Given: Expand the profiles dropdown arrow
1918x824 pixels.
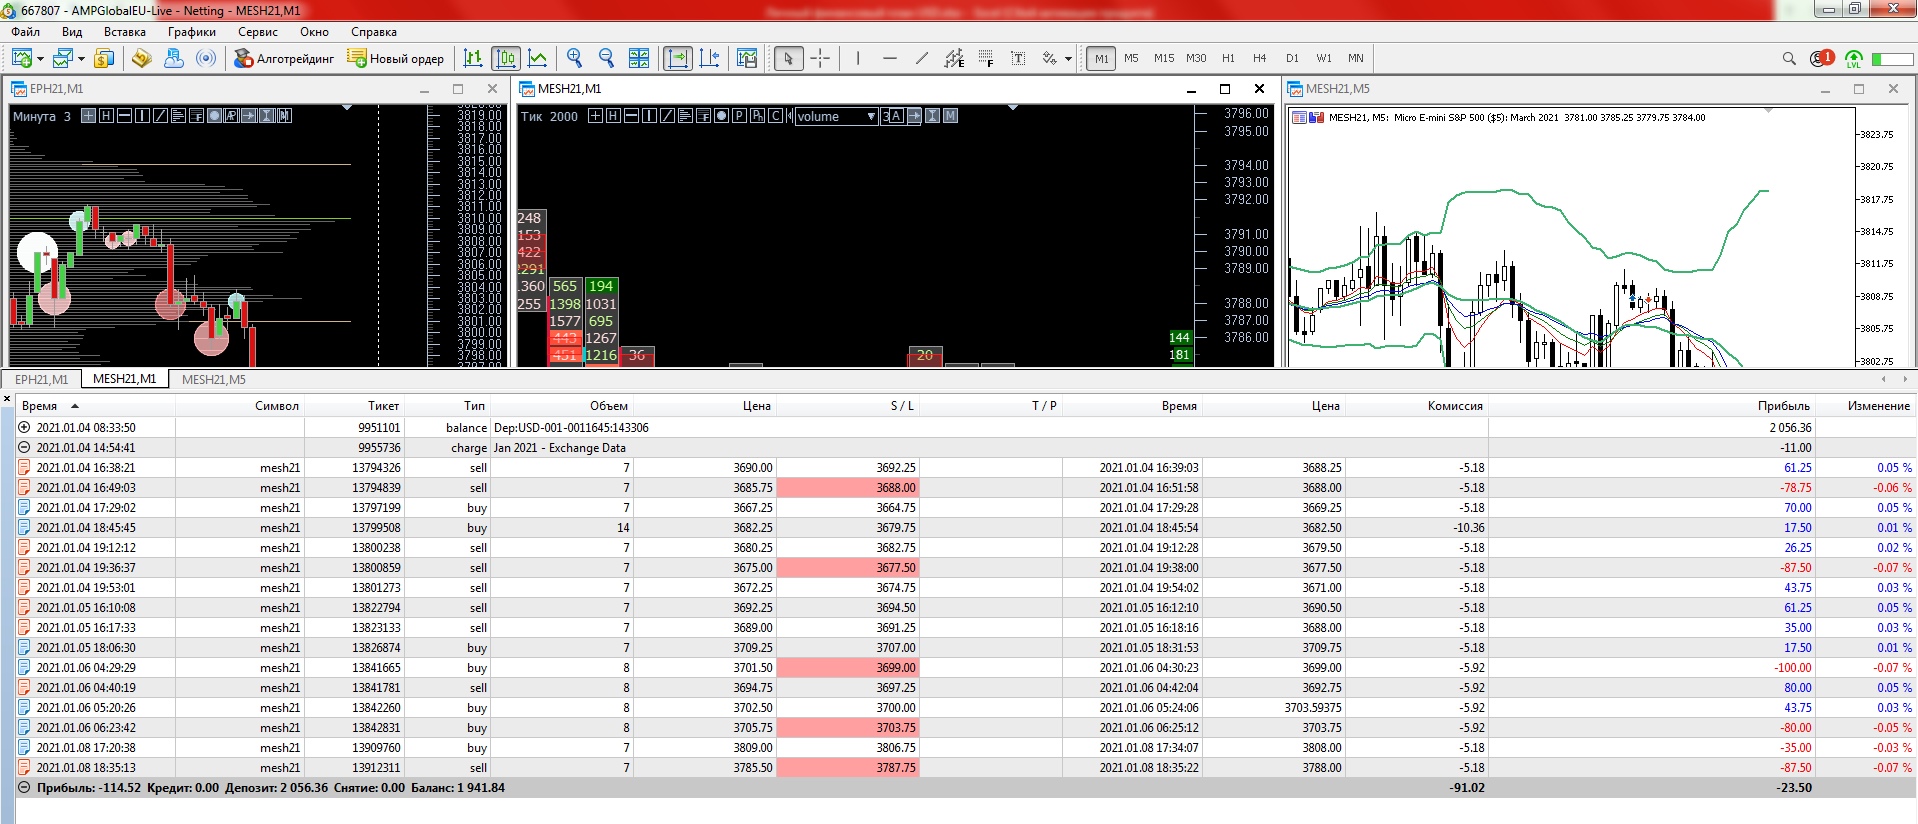Looking at the screenshot, I should (x=81, y=59).
